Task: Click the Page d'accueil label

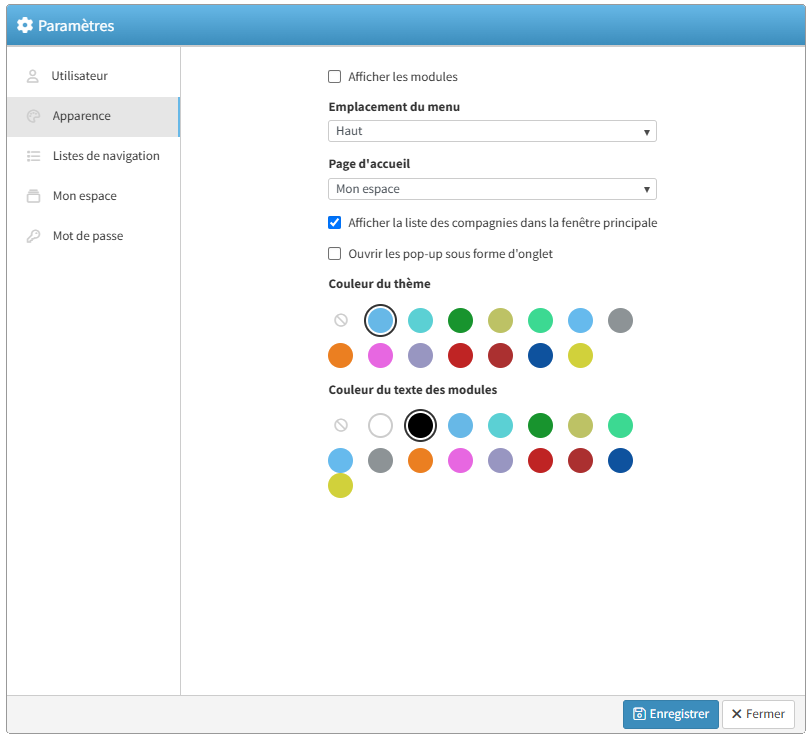Action: coord(369,164)
